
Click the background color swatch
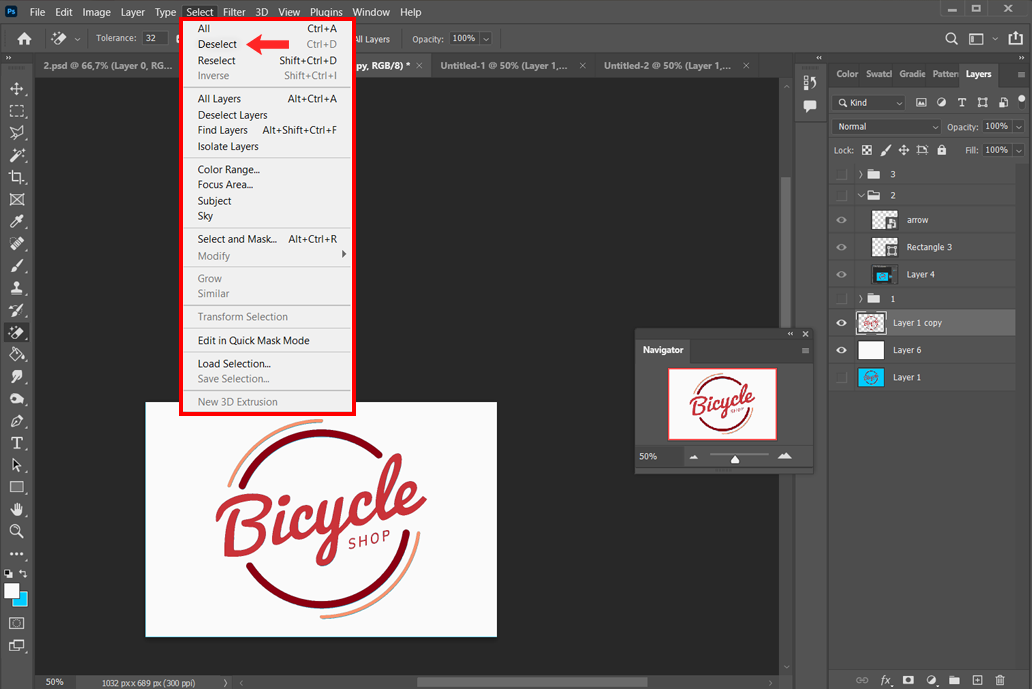22,600
